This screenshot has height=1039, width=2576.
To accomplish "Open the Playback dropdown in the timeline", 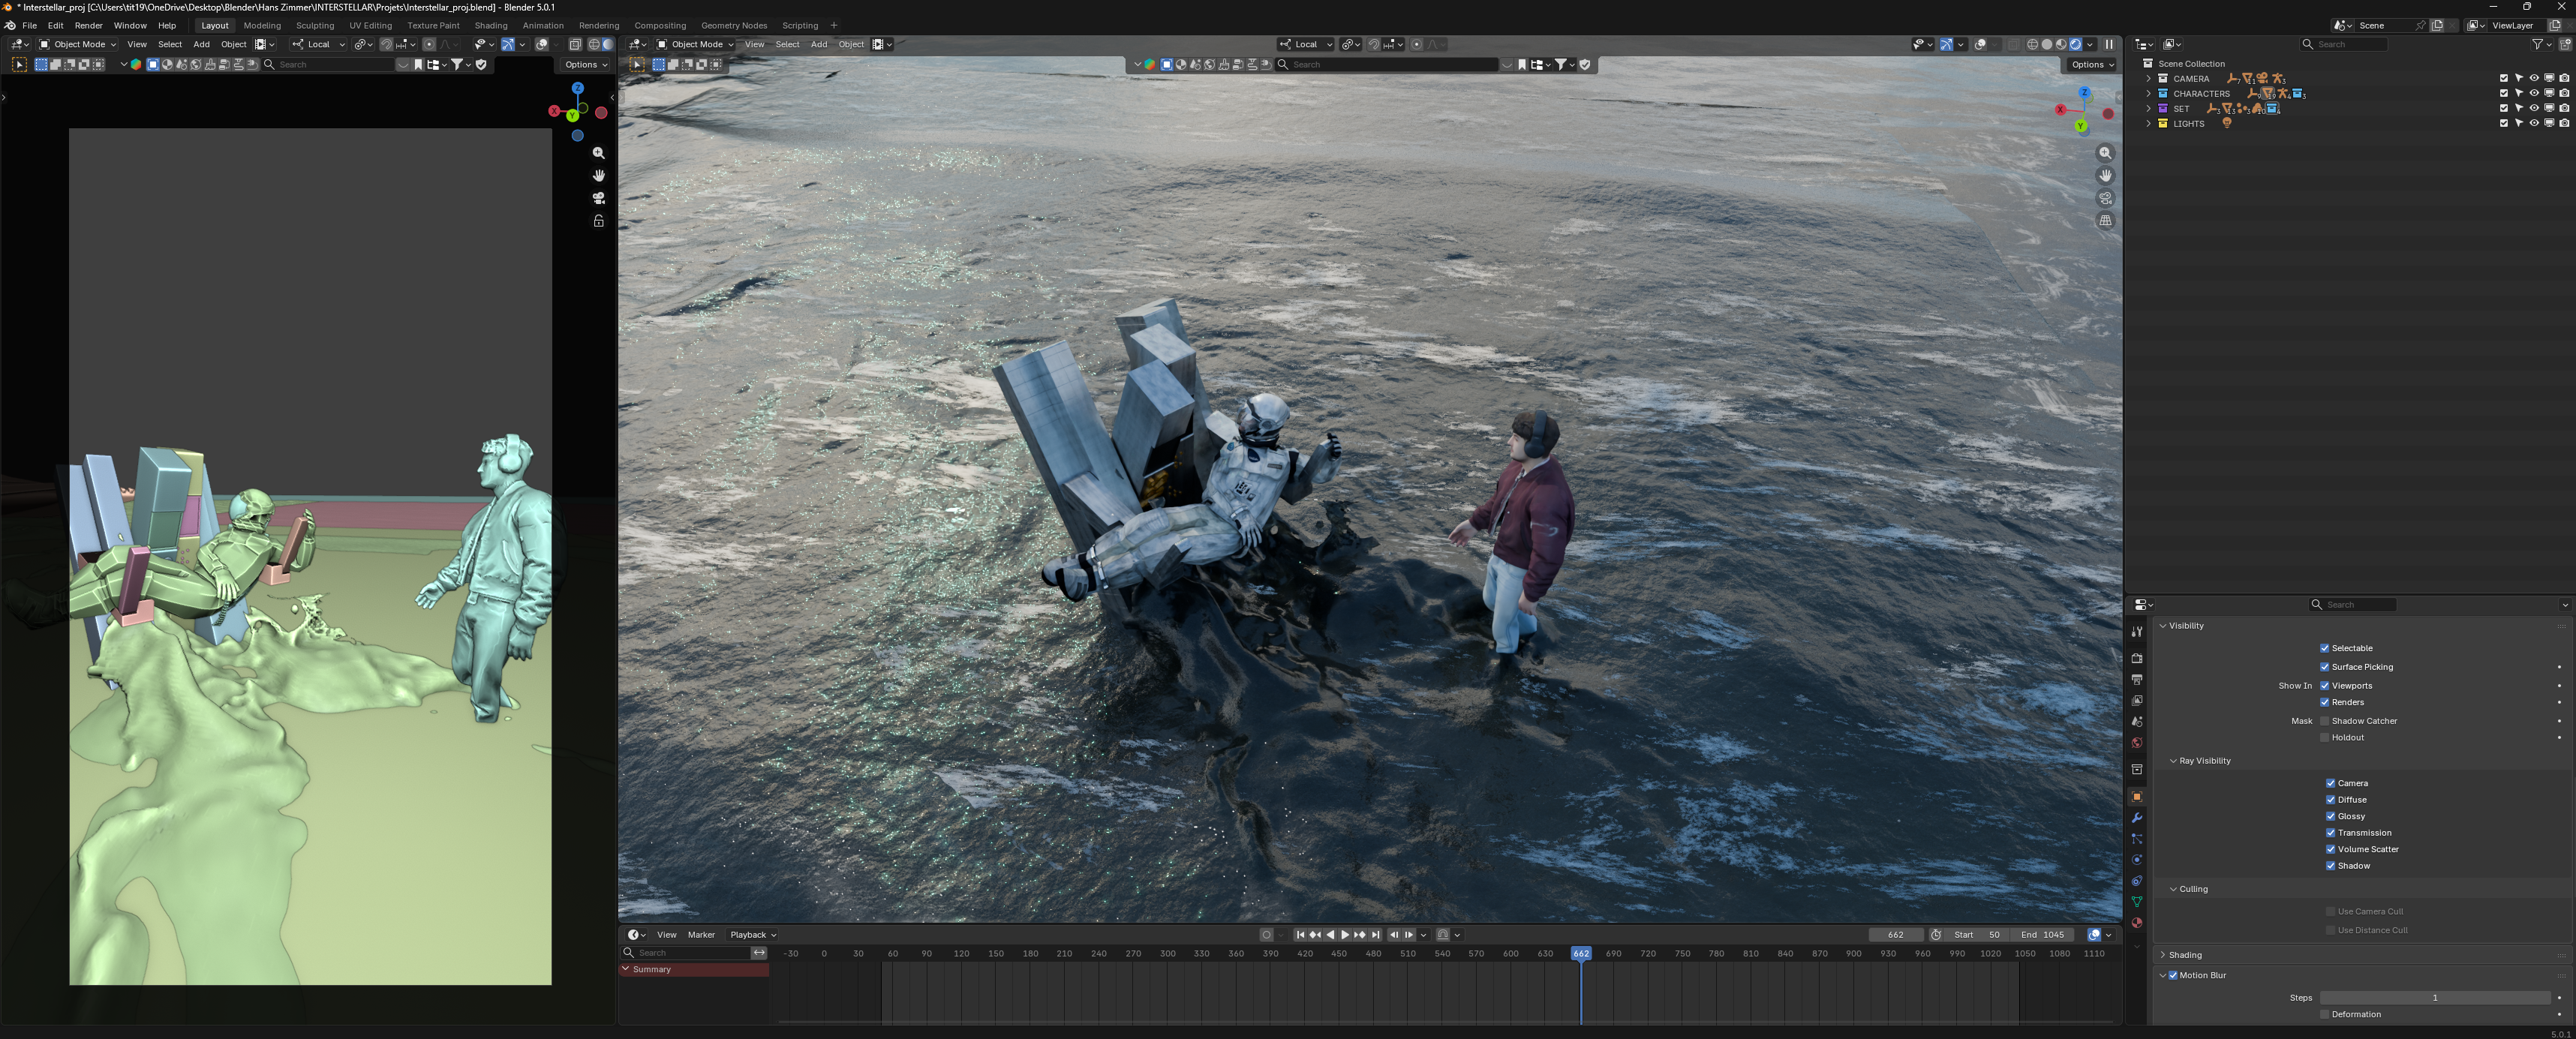I will [748, 934].
